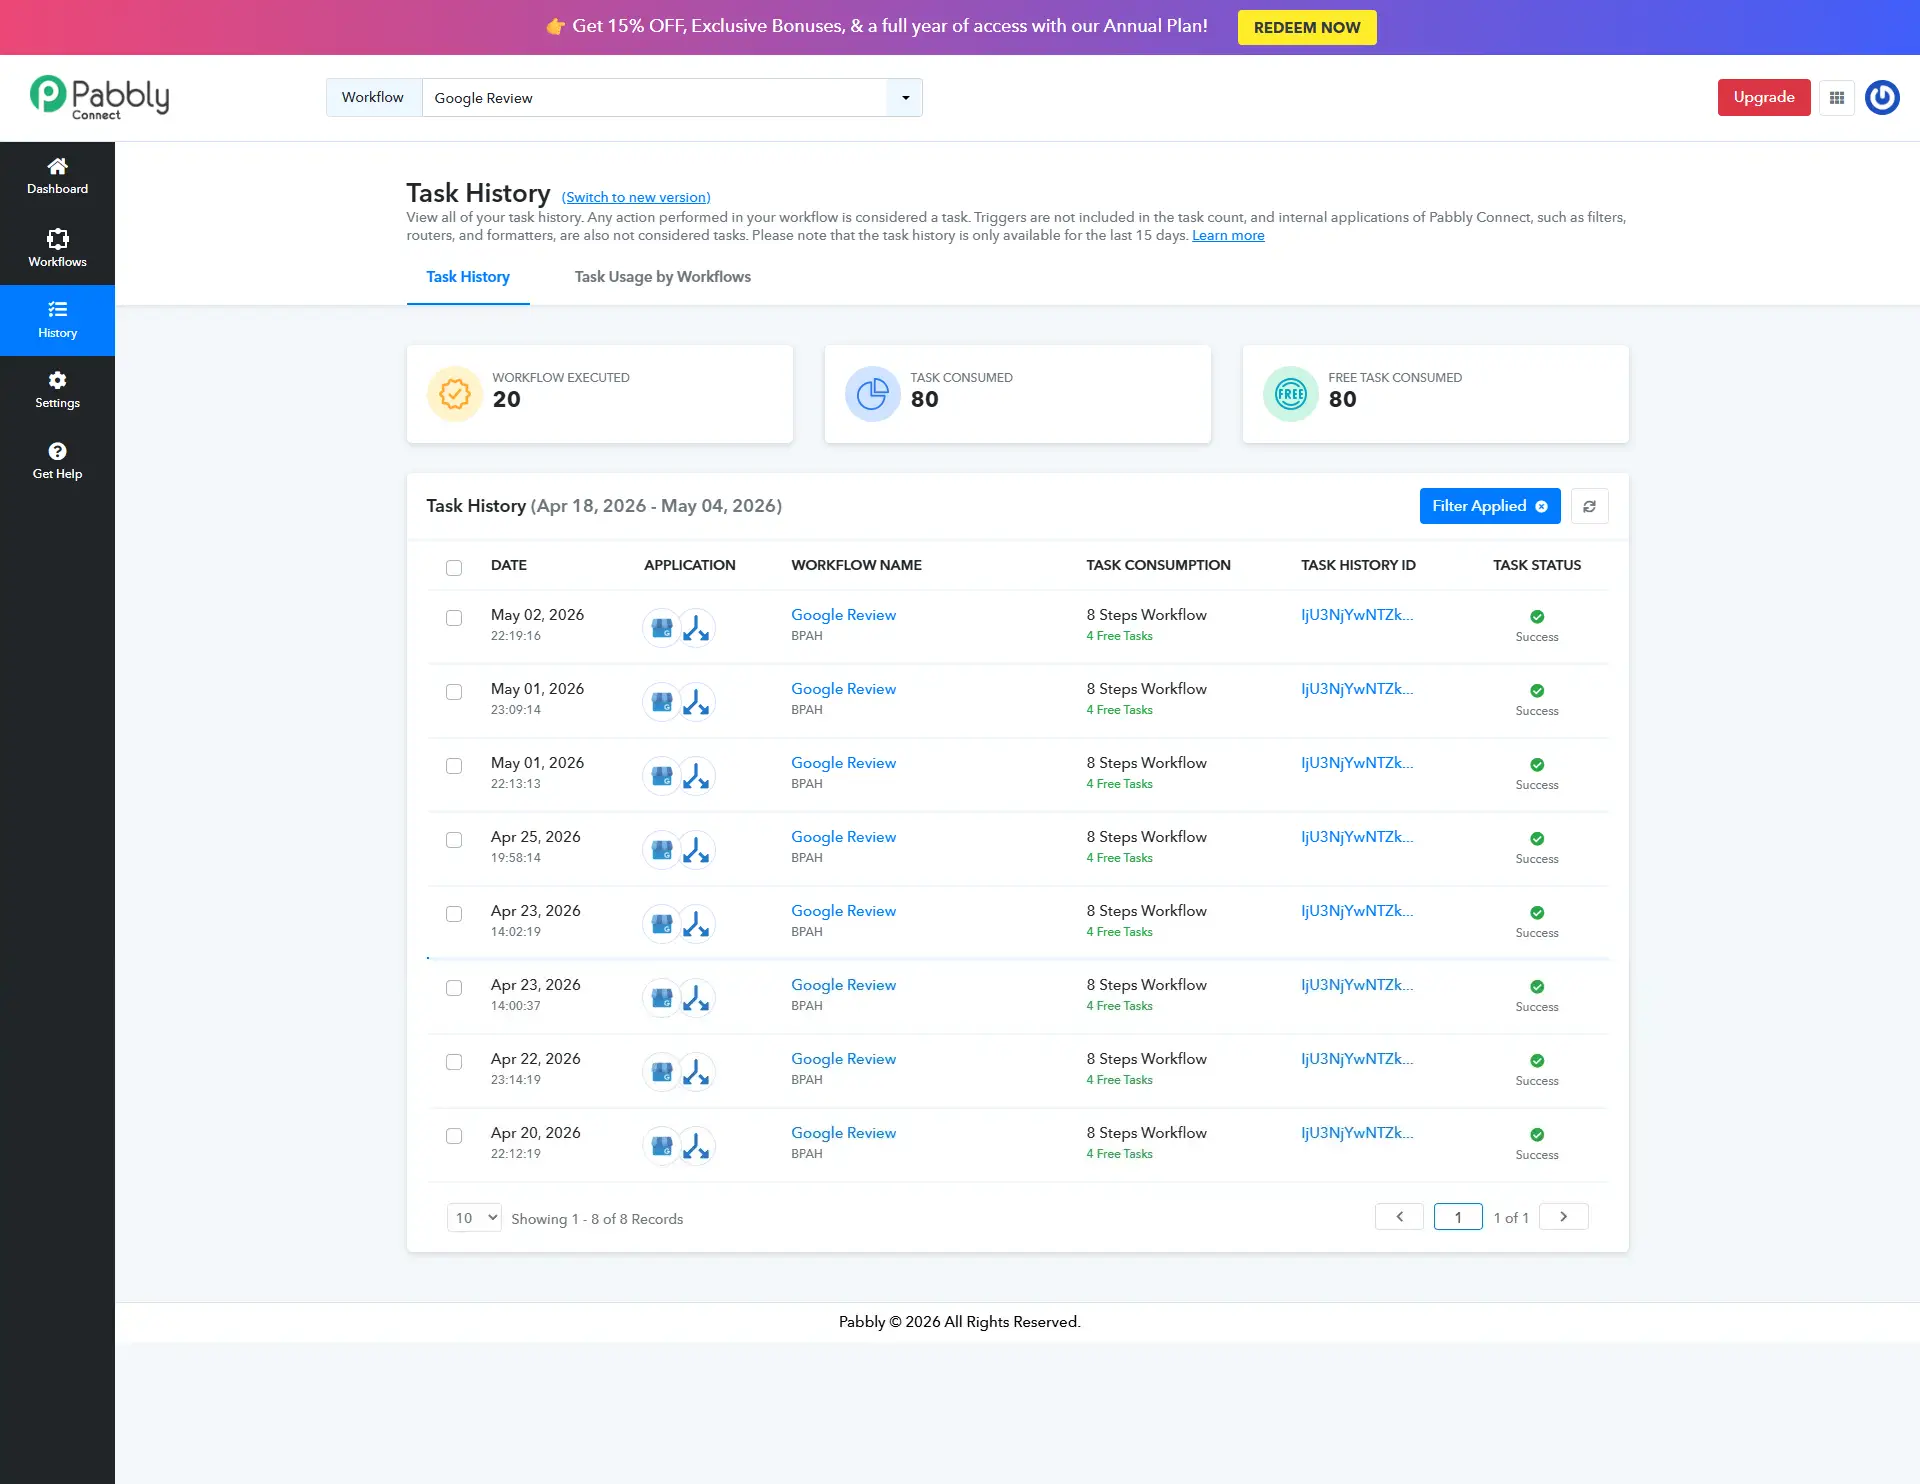Click the DATE column header
This screenshot has height=1484, width=1920.
[x=508, y=565]
